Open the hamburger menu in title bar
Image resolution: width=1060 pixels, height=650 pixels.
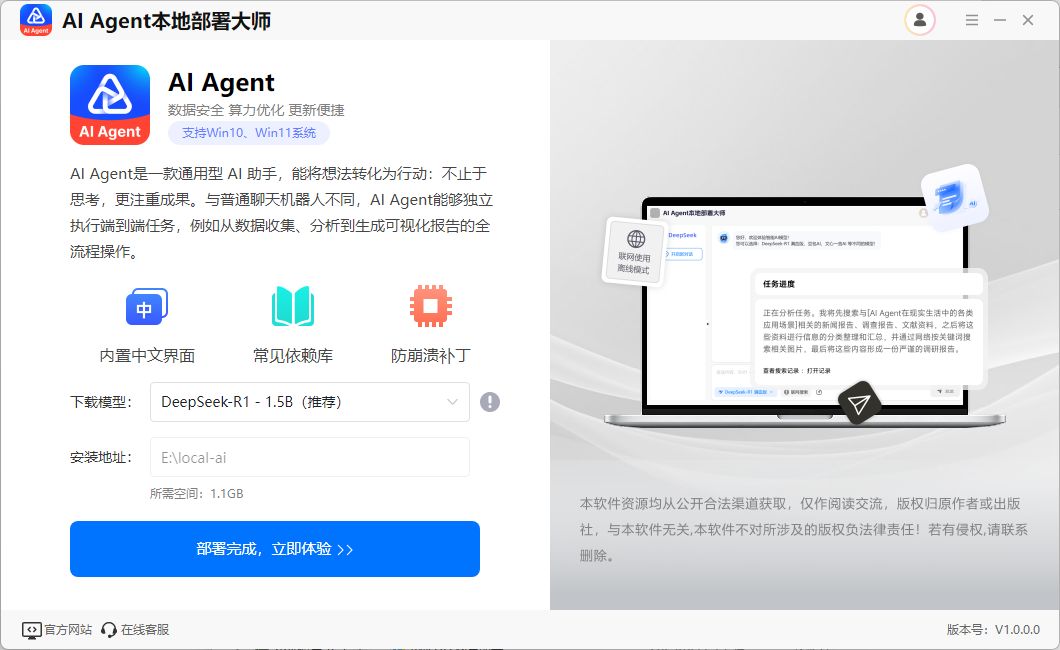tap(971, 20)
